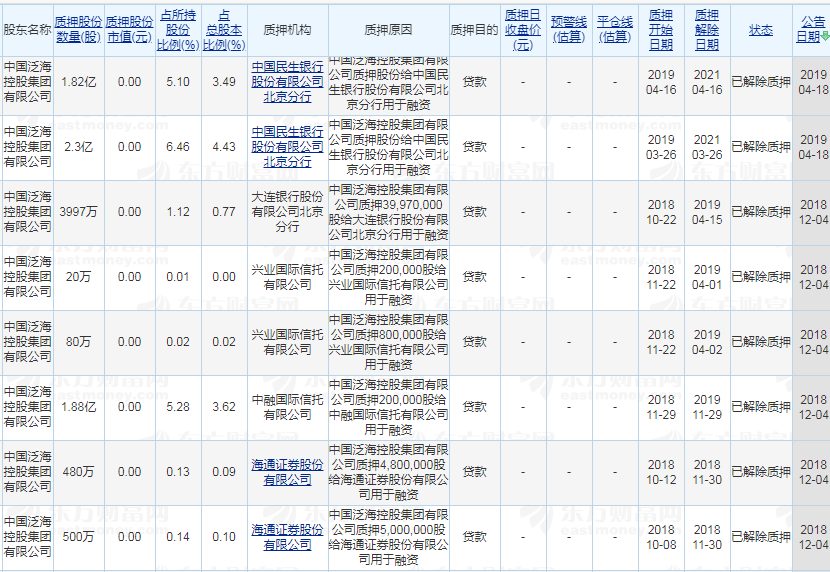Sort by 质押解除日期 column header

(706, 29)
